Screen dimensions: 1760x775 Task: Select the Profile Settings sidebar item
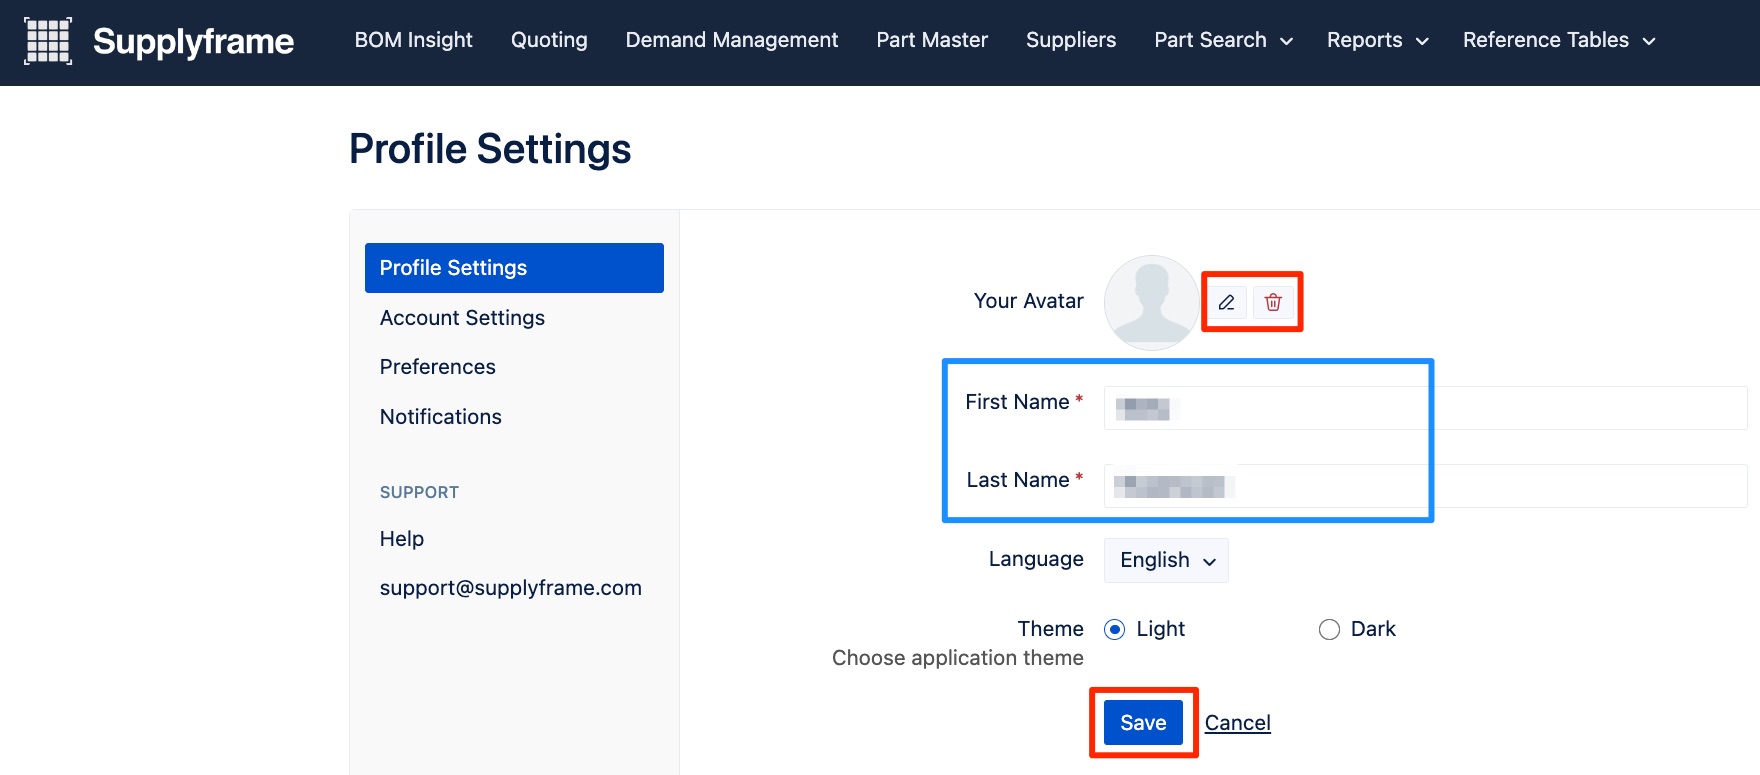click(514, 268)
